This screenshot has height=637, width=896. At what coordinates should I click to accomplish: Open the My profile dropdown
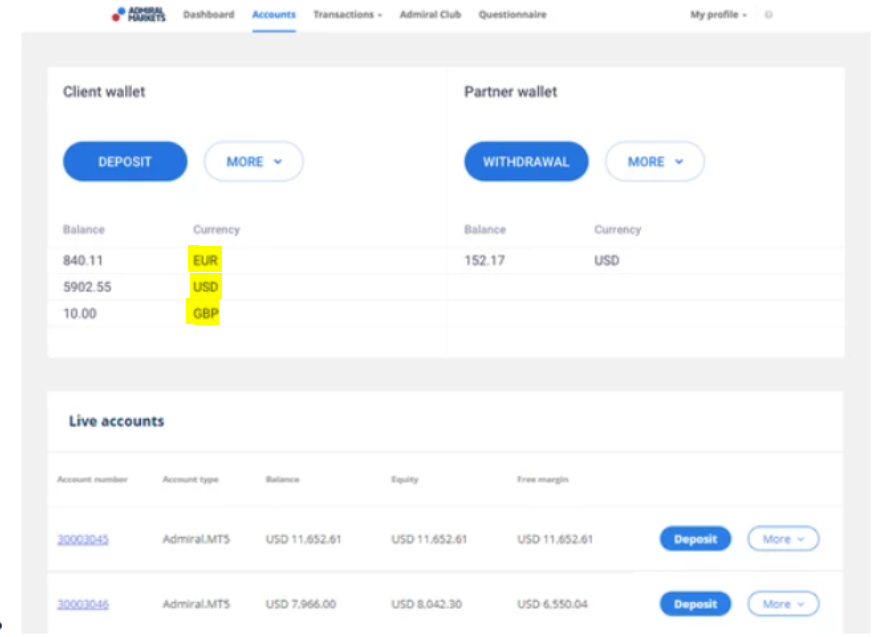click(718, 14)
